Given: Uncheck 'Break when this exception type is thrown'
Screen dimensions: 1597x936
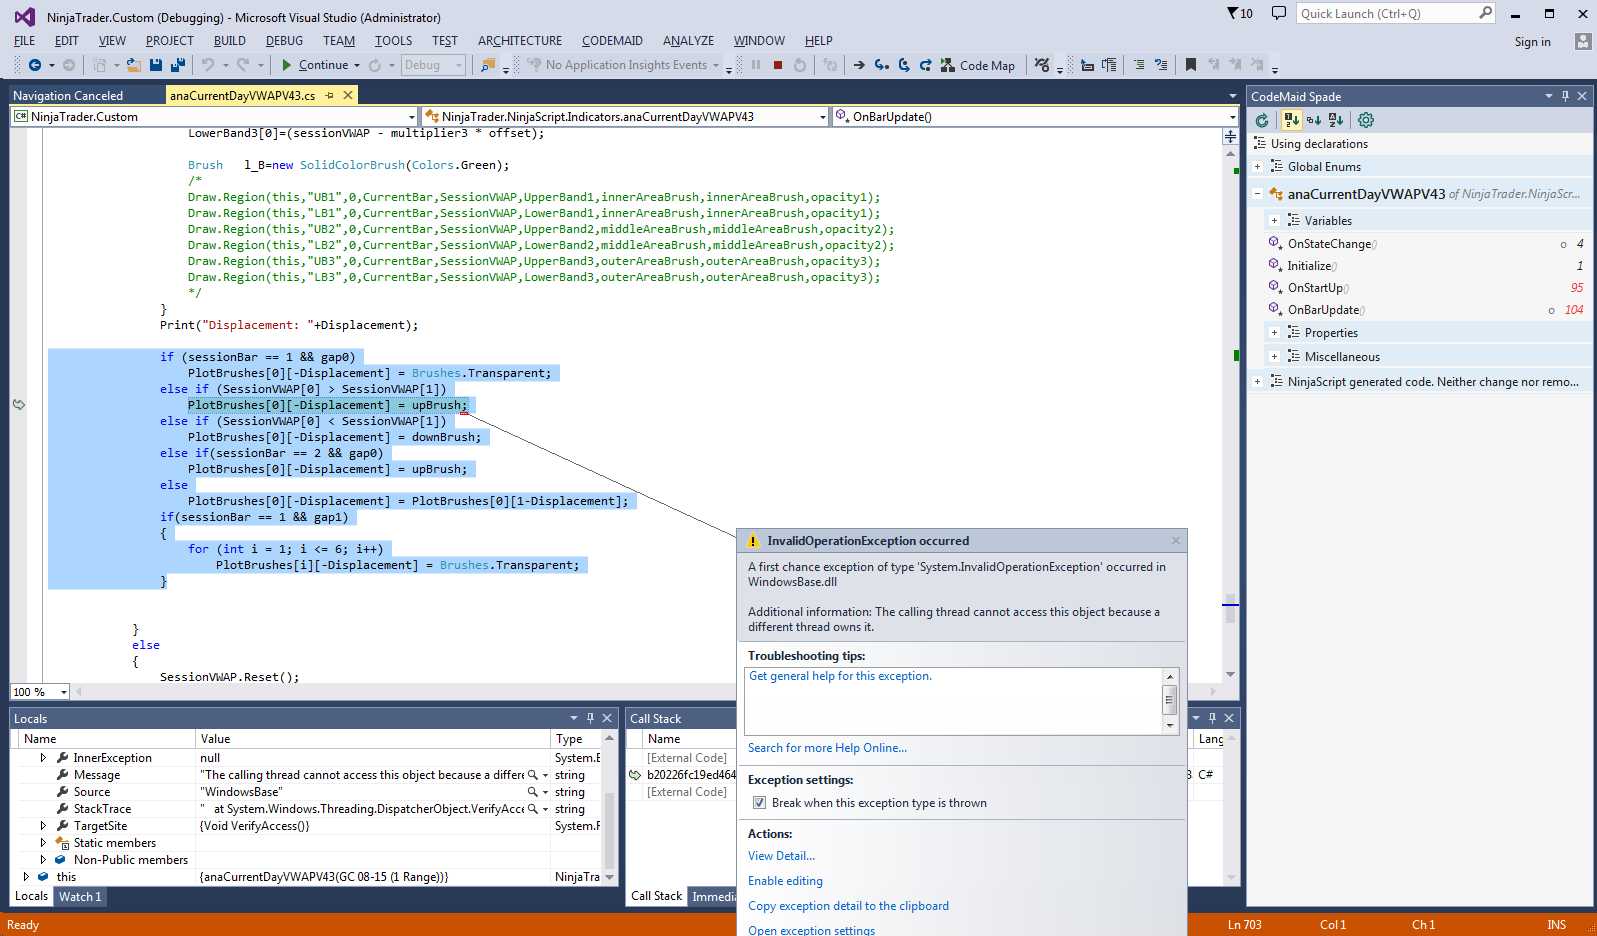Looking at the screenshot, I should [760, 803].
